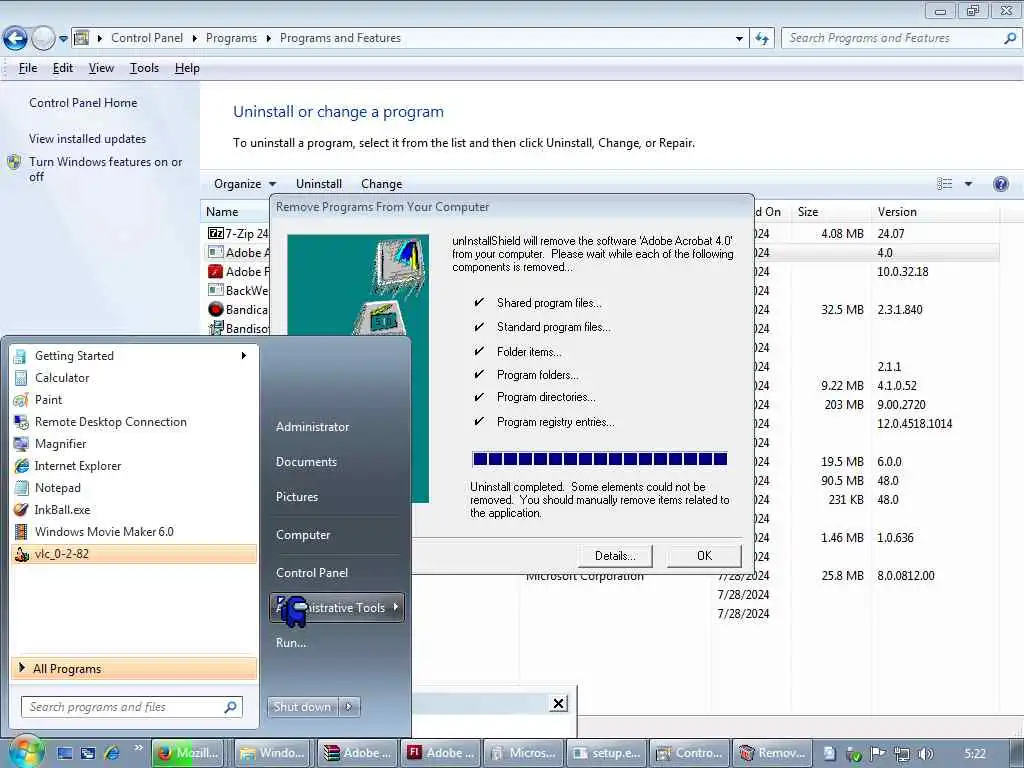Open the Edit menu
The image size is (1024, 768).
point(63,68)
